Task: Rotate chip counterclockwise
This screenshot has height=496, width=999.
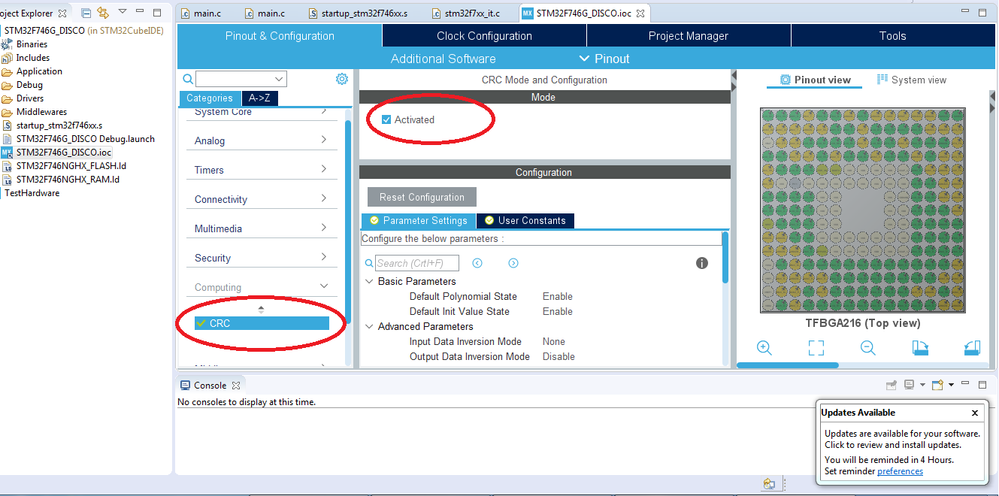Action: [972, 348]
